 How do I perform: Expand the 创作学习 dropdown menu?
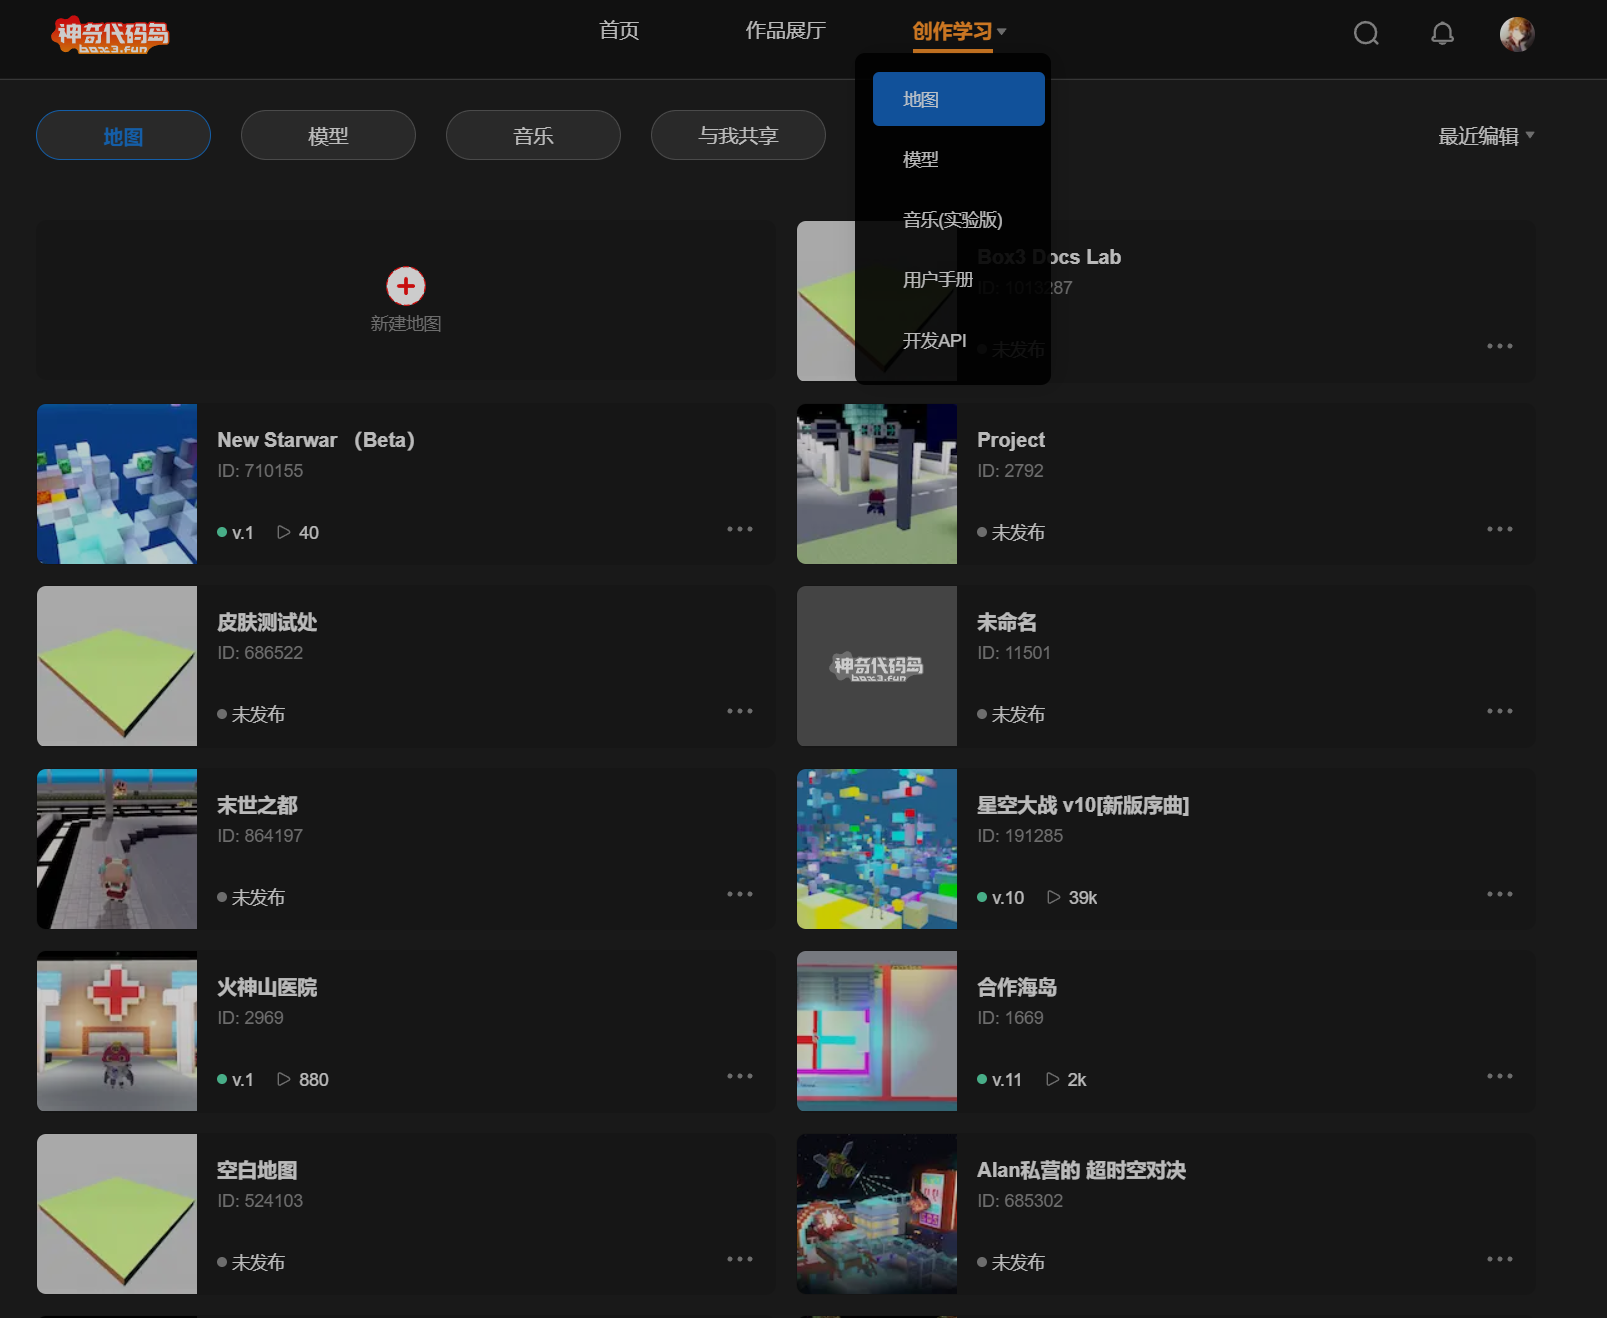(x=959, y=32)
